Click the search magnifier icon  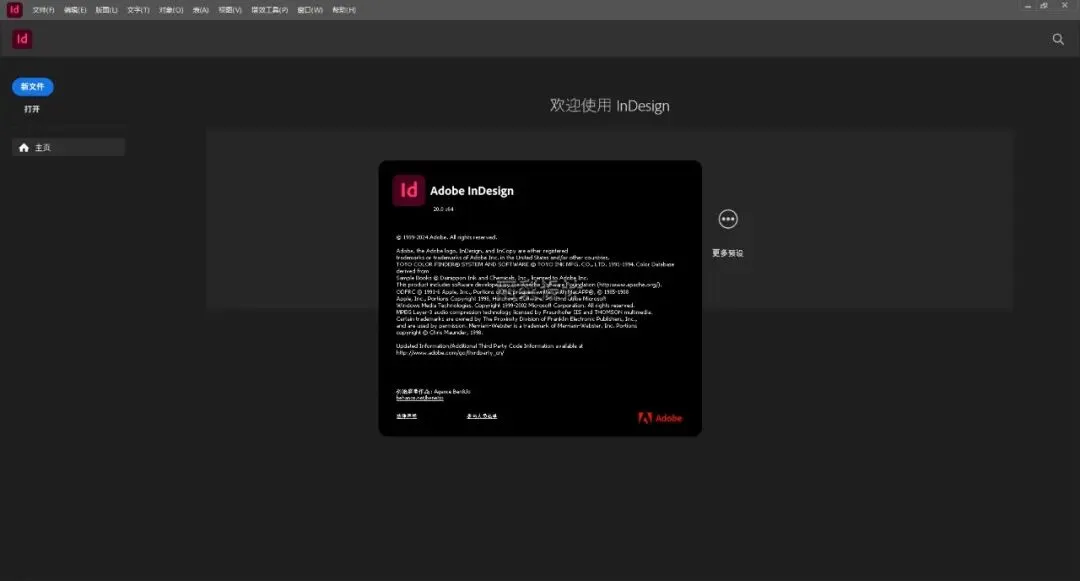(1058, 39)
